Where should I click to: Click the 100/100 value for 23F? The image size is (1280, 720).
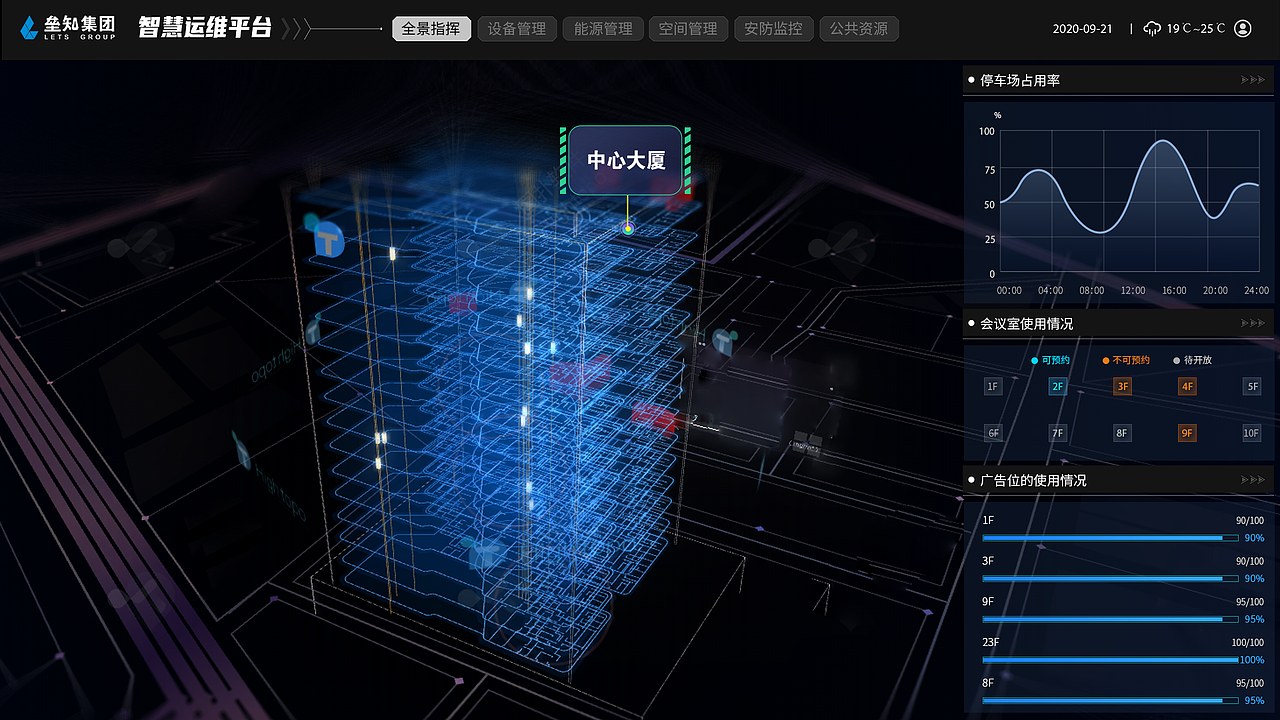click(x=1248, y=643)
